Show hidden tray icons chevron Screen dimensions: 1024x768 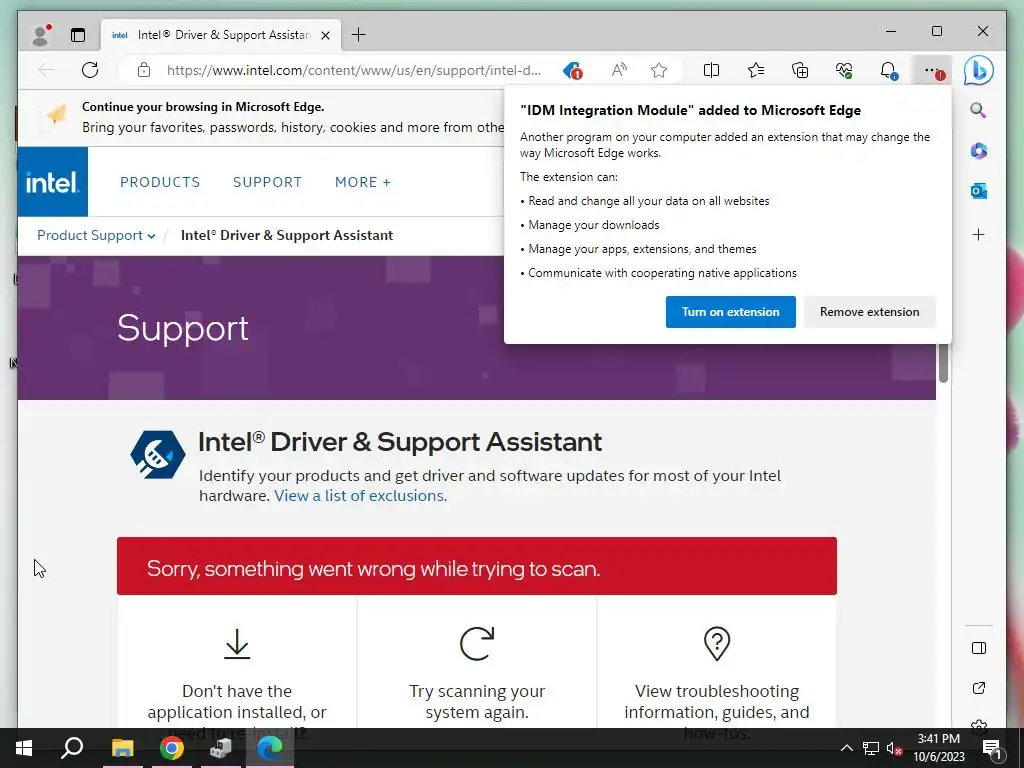pos(846,748)
